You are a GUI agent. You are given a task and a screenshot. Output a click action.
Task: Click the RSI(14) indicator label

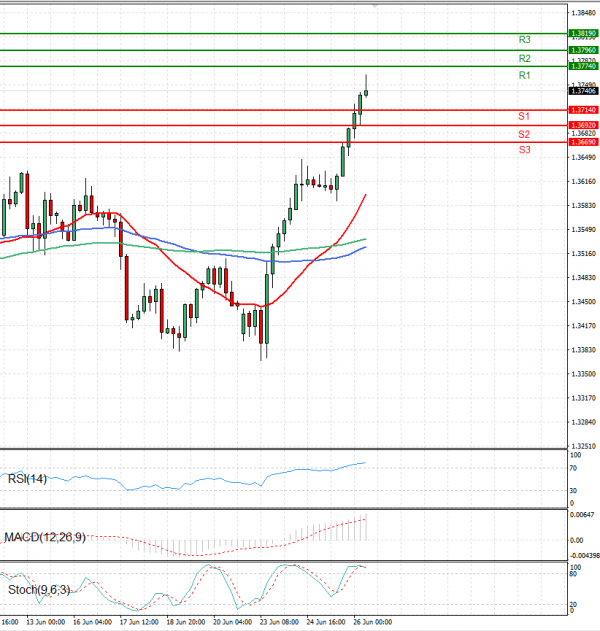(27, 479)
